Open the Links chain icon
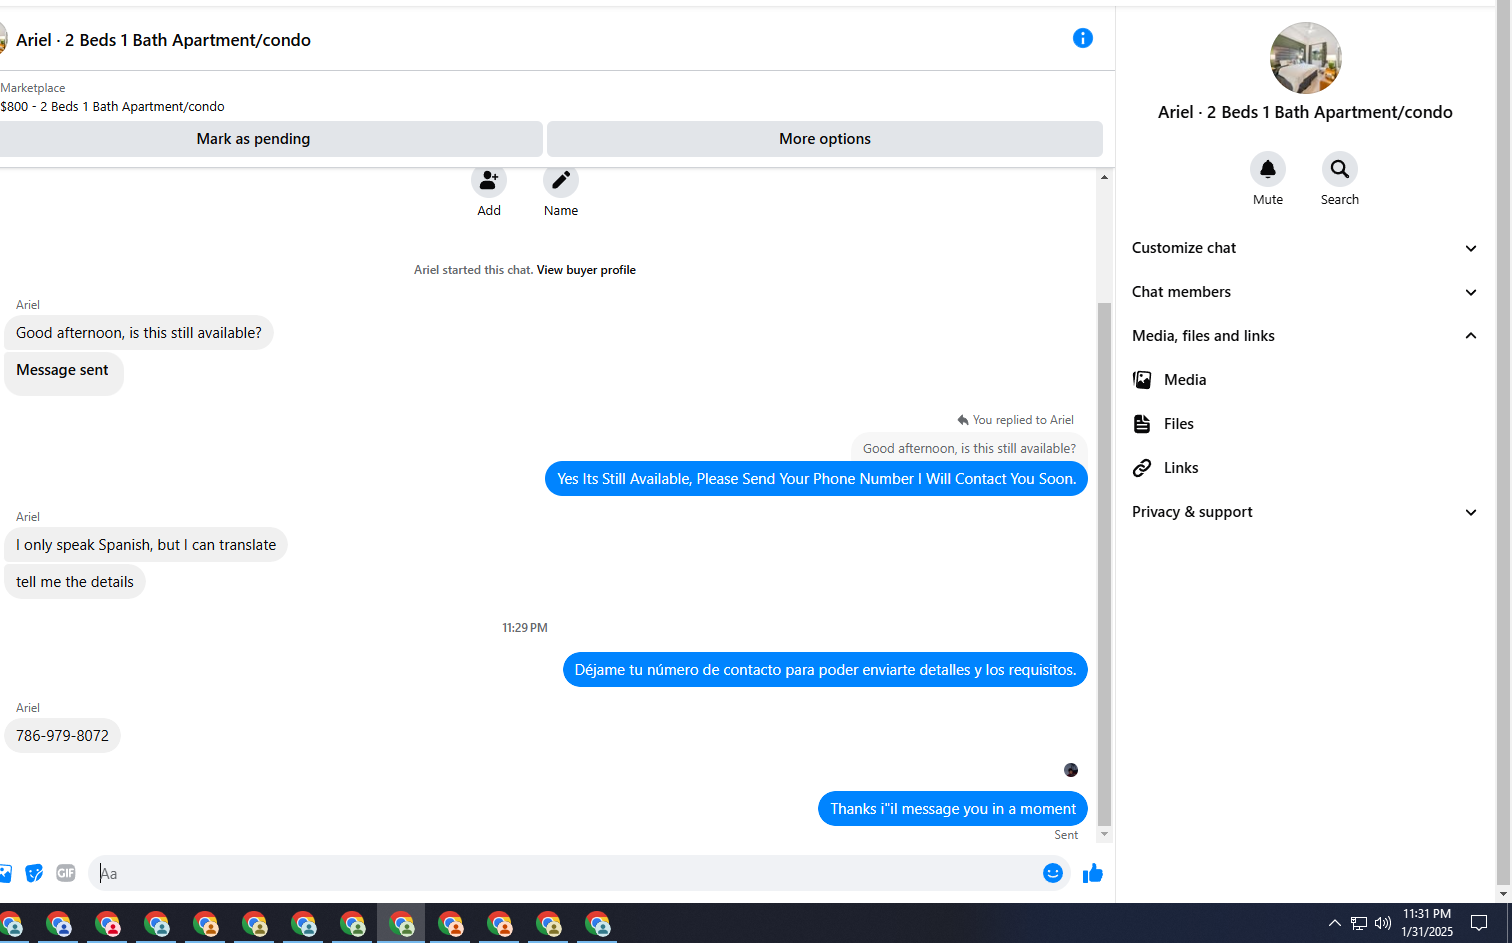1512x943 pixels. coord(1142,468)
